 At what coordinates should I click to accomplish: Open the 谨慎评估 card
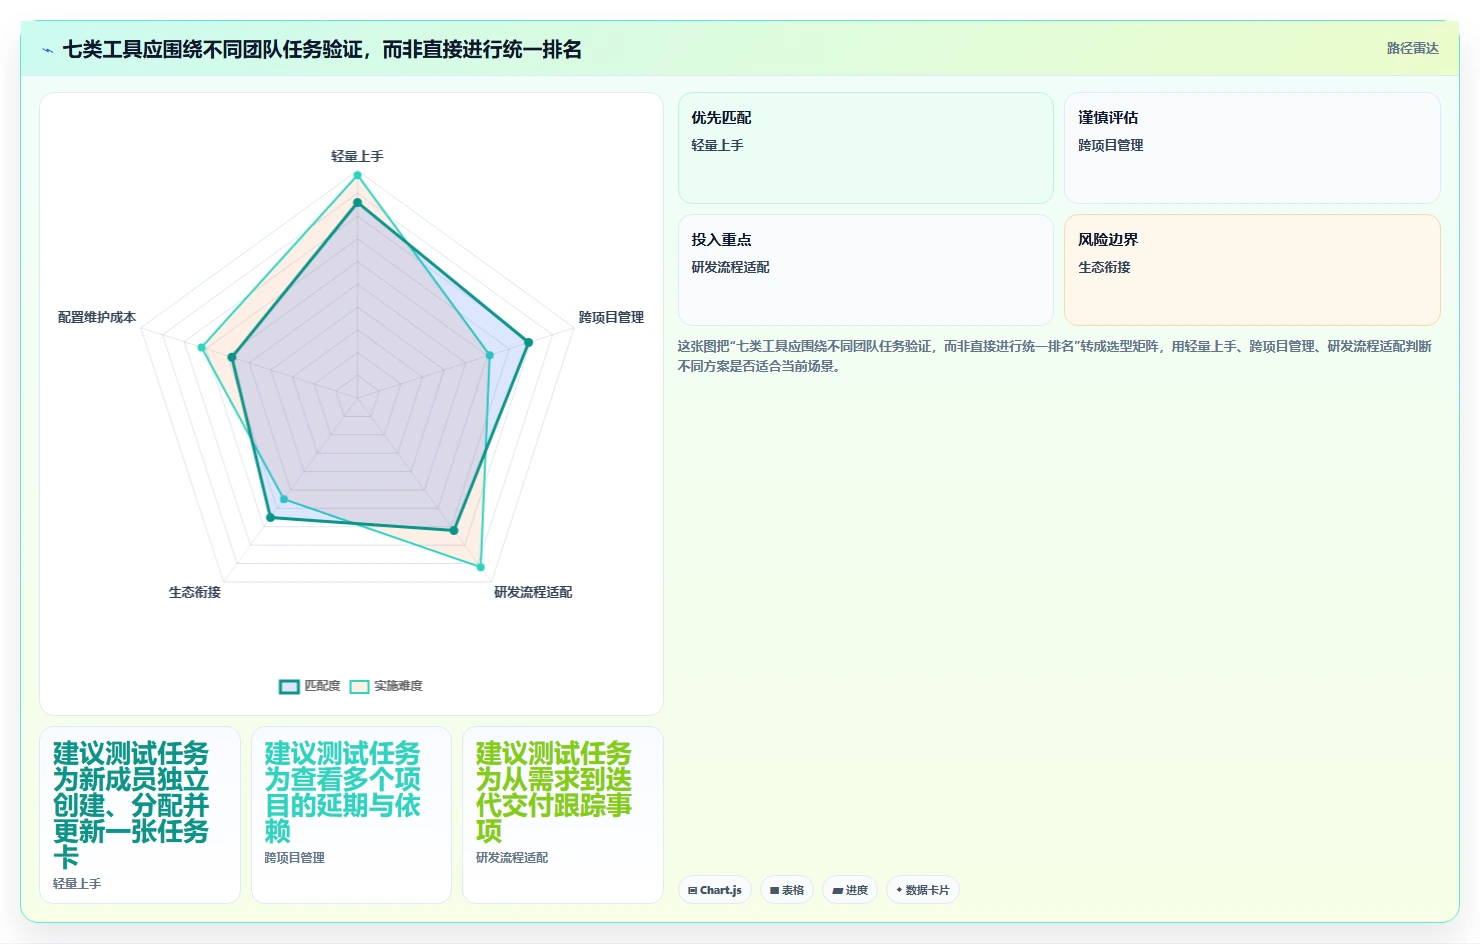click(x=1252, y=148)
